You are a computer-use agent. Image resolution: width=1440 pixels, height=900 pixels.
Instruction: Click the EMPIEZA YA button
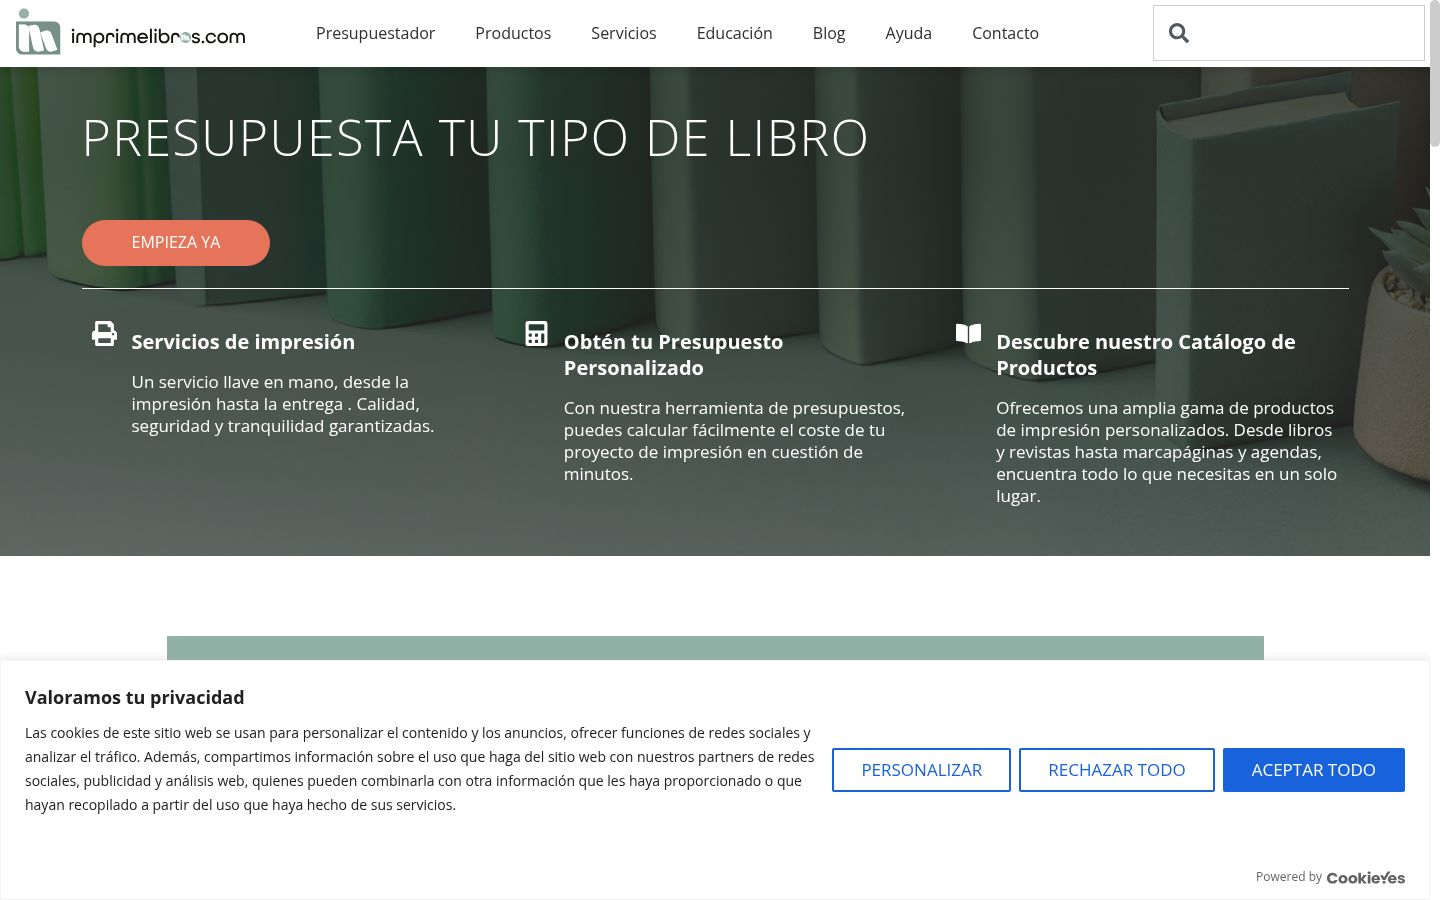[x=176, y=243]
